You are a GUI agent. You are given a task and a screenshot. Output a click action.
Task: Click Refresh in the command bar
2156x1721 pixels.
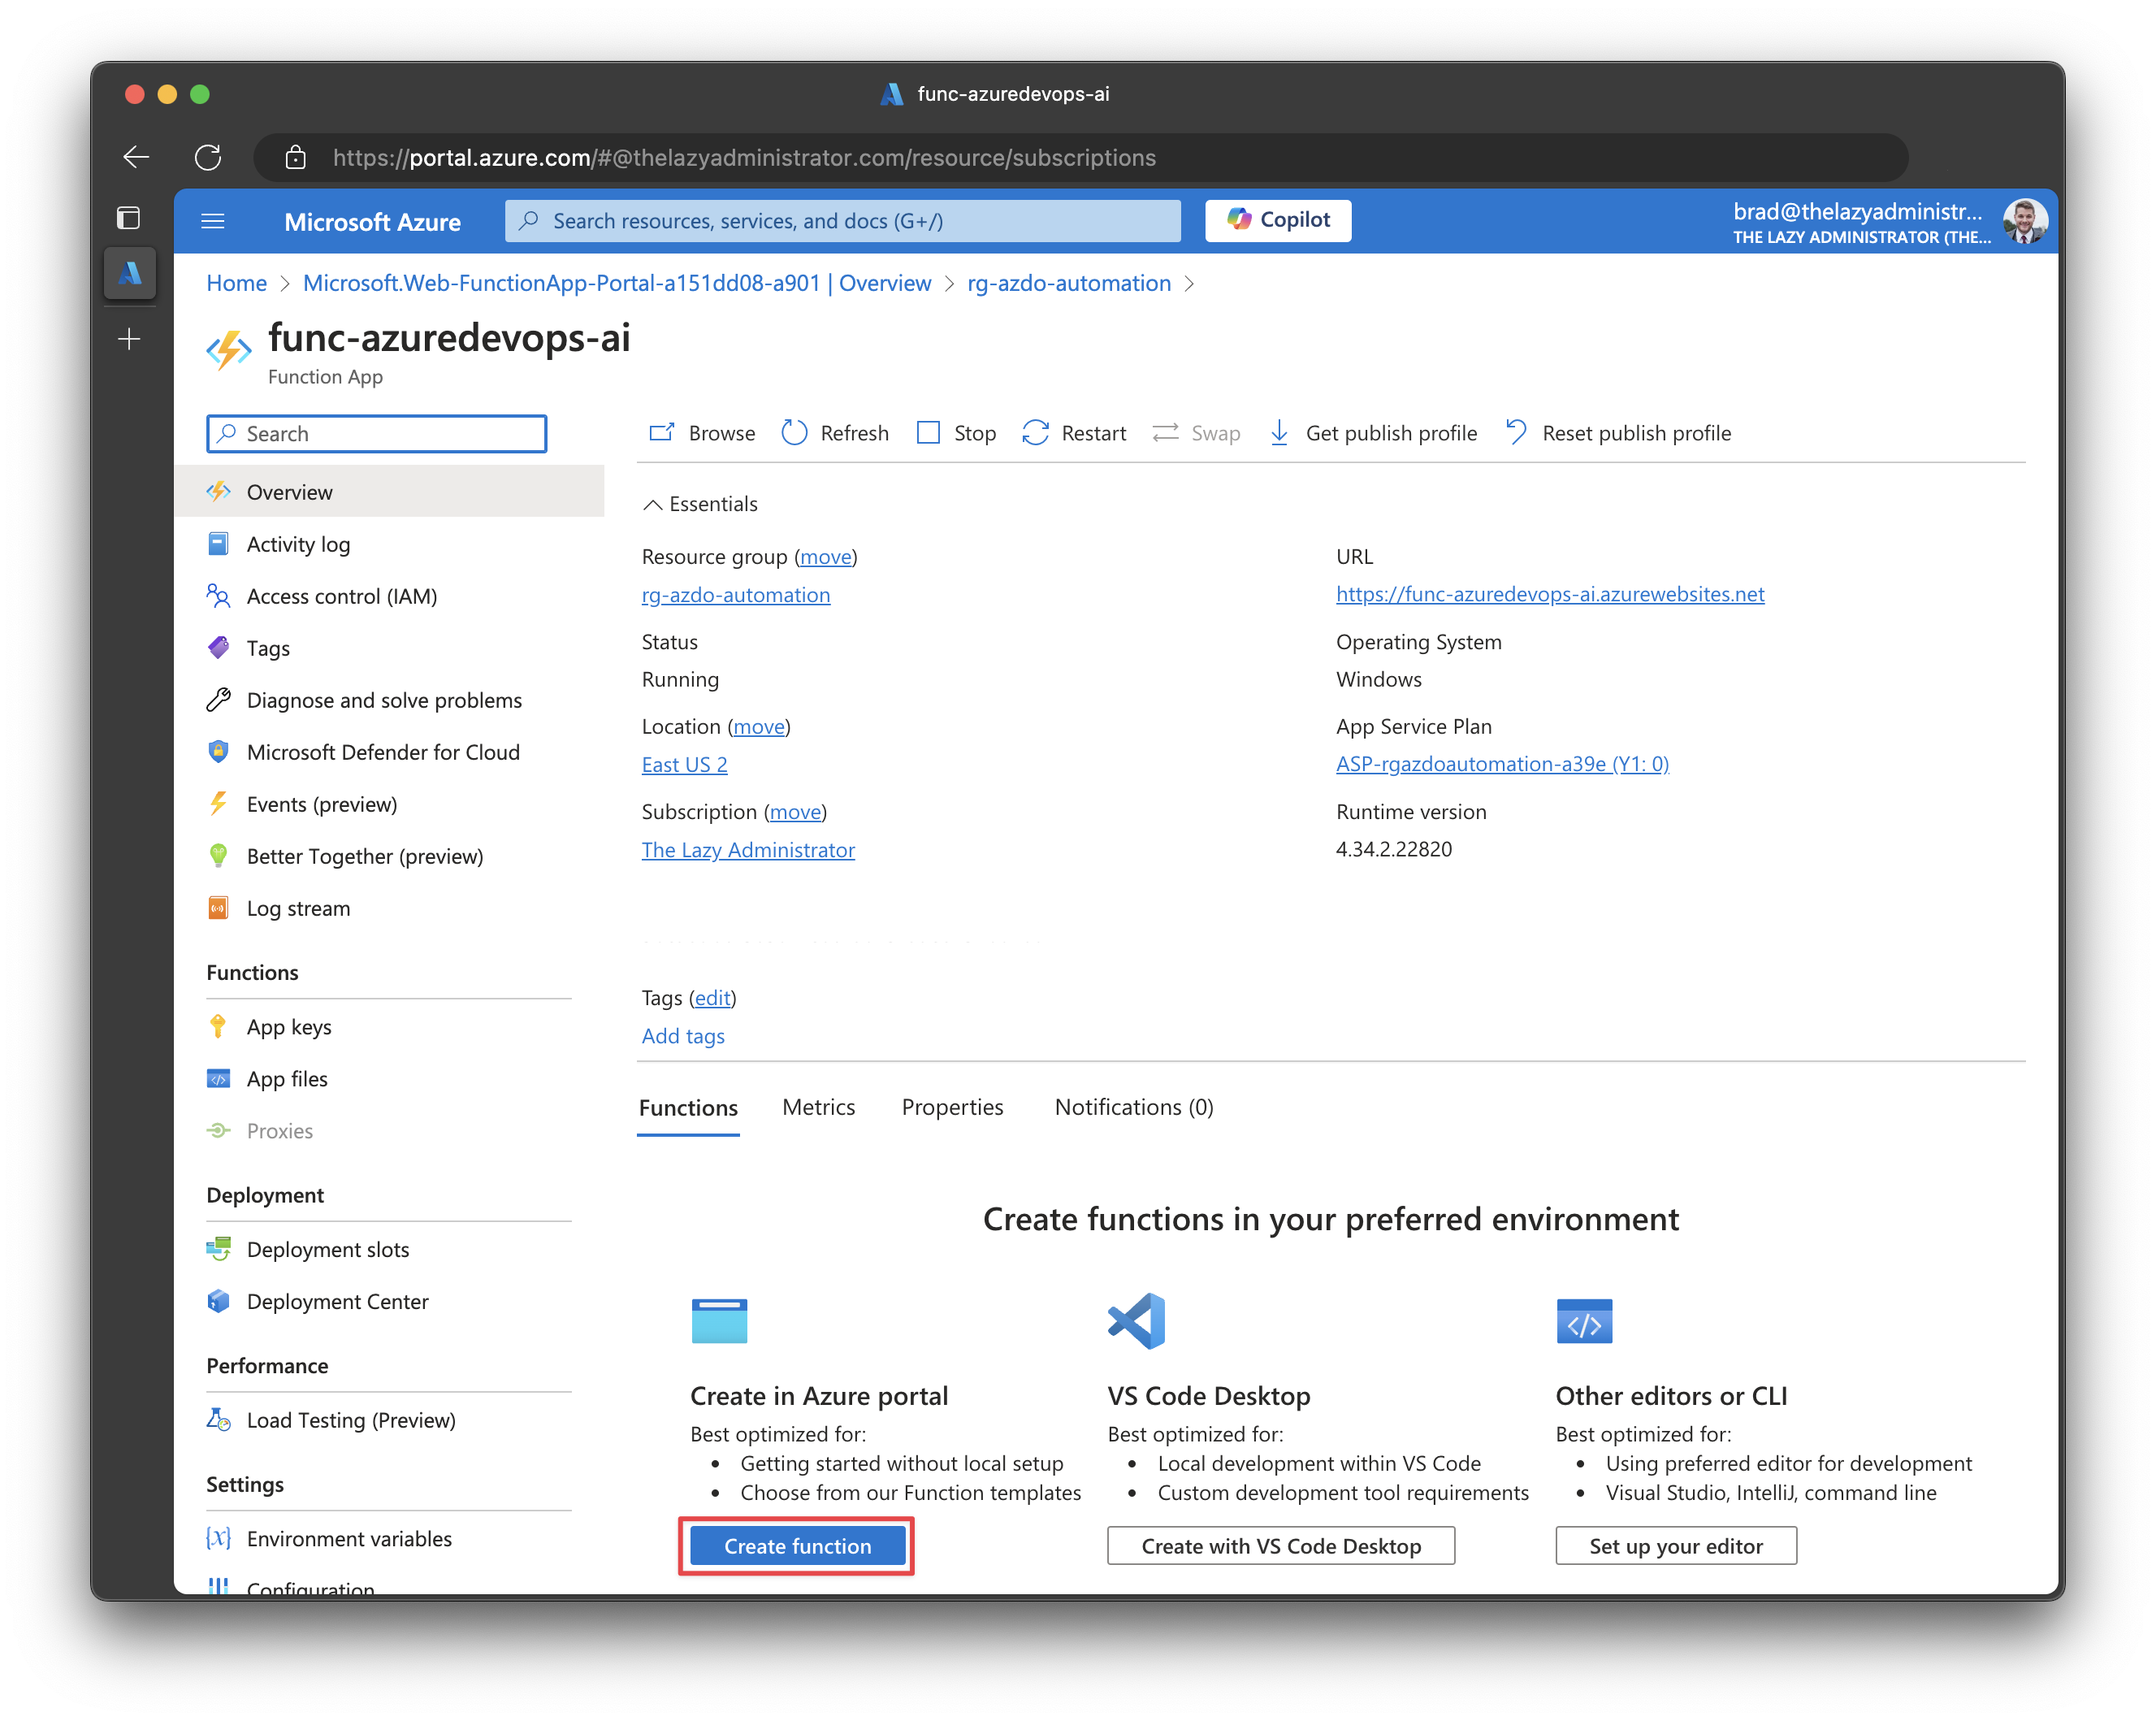(835, 433)
